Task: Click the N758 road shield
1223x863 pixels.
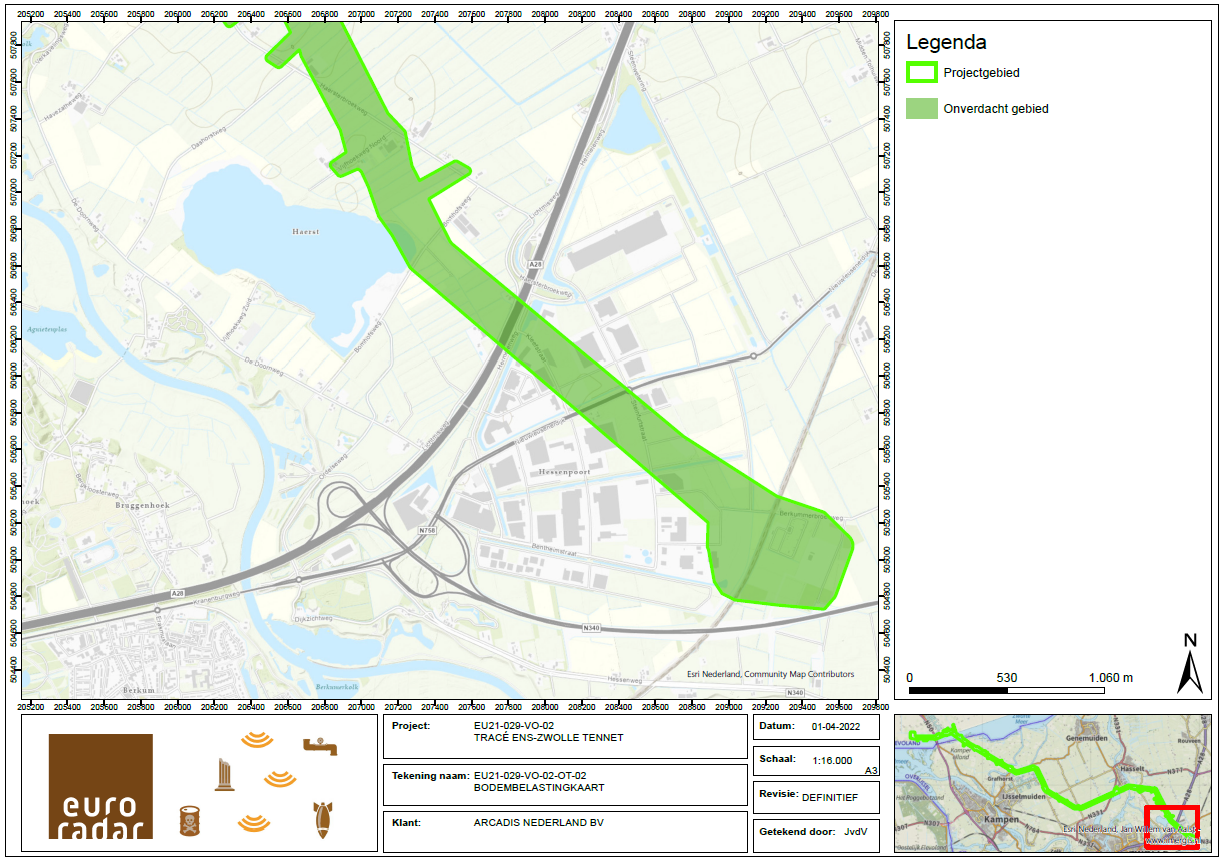Action: [428, 529]
